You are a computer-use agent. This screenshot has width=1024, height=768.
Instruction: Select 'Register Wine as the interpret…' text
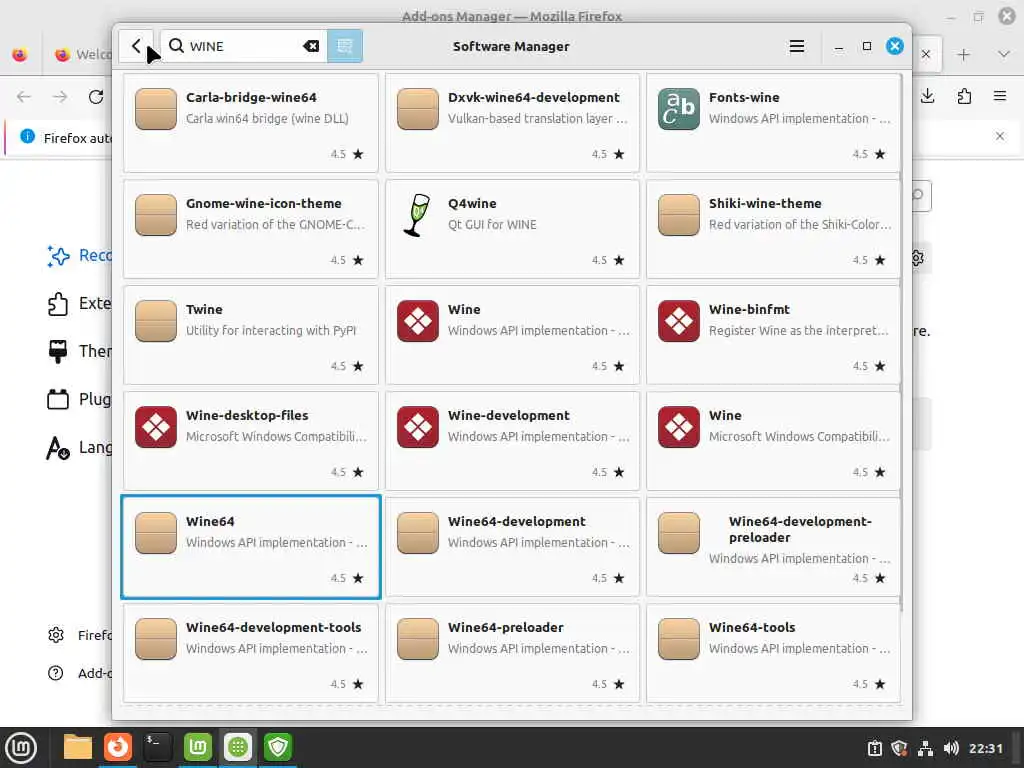click(x=799, y=330)
